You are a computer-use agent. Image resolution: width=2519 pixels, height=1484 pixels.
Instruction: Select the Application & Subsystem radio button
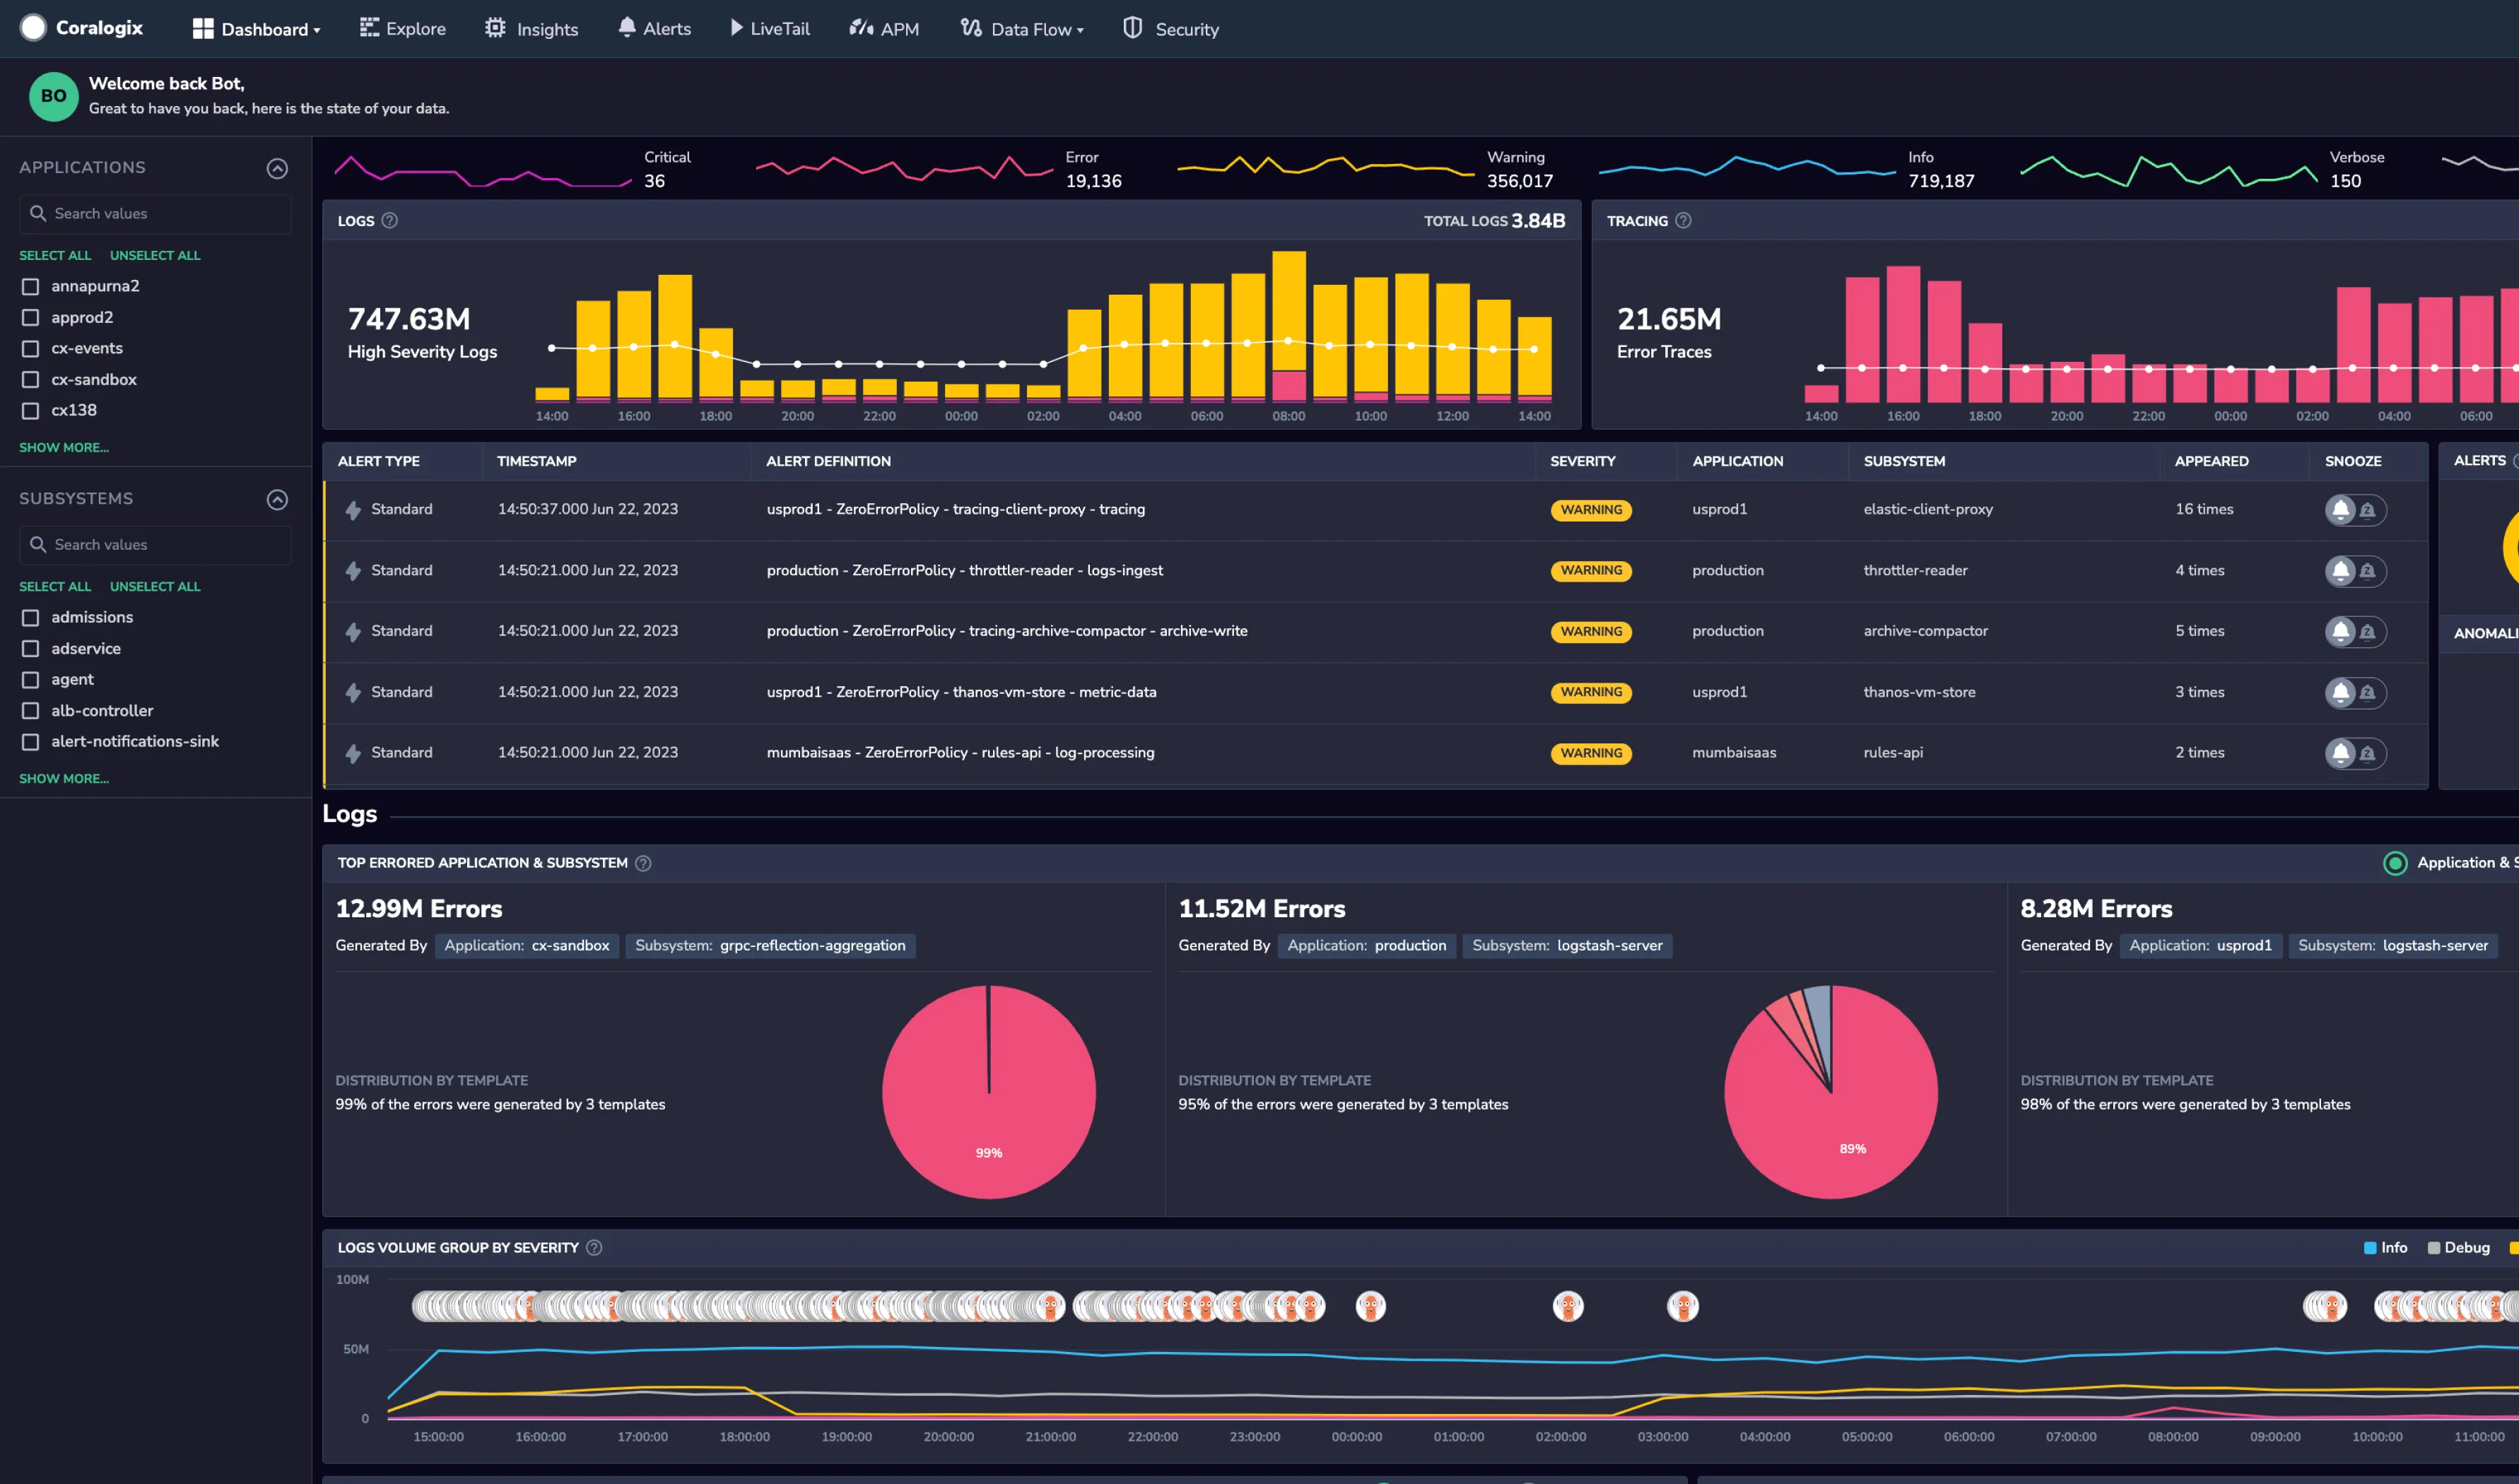2394,863
